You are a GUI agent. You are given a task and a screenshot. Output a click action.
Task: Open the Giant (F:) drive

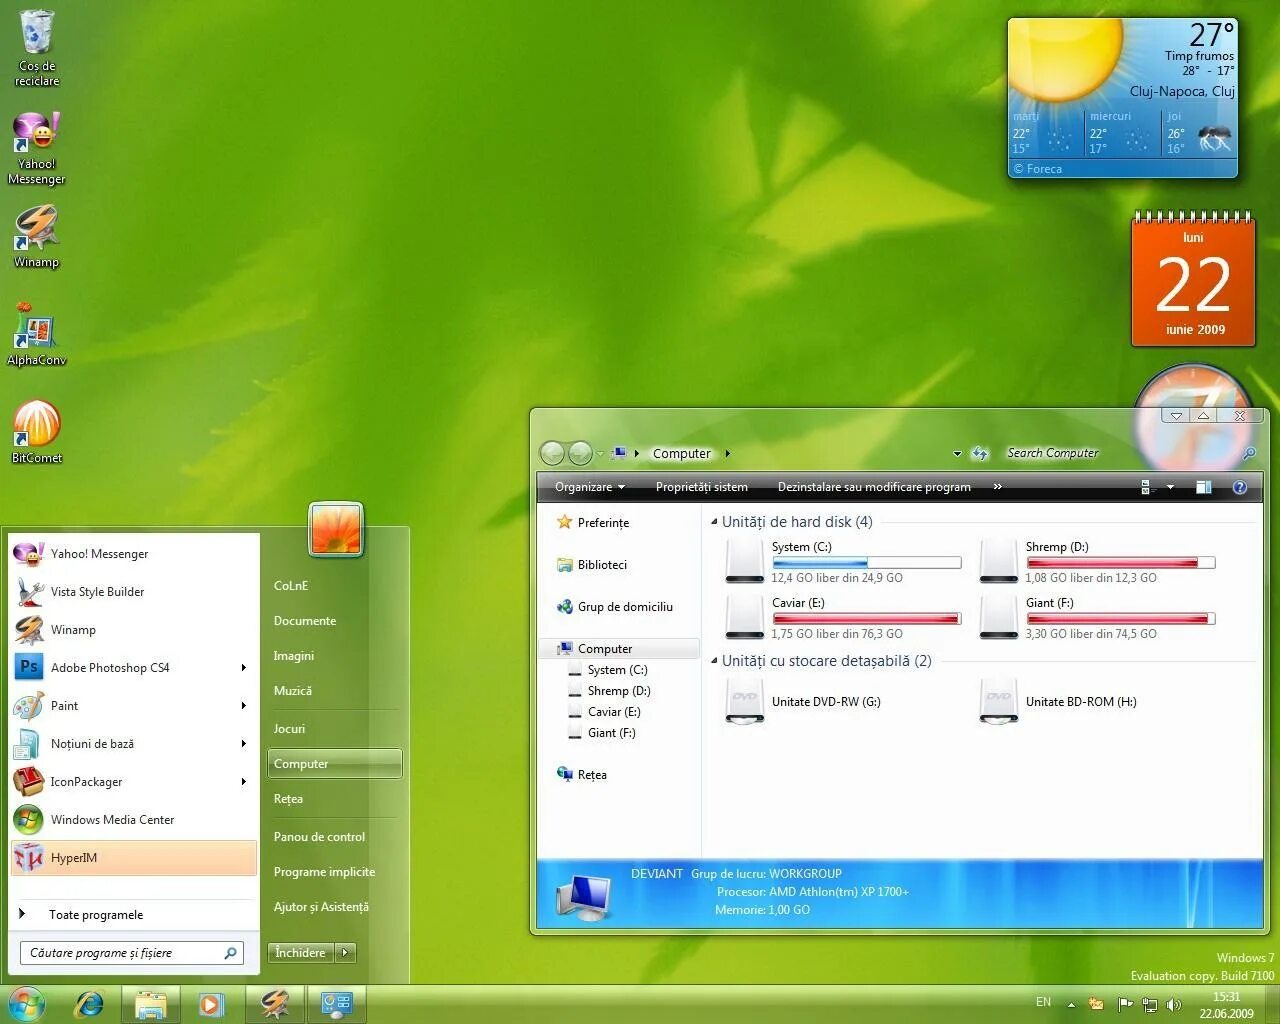[1096, 617]
